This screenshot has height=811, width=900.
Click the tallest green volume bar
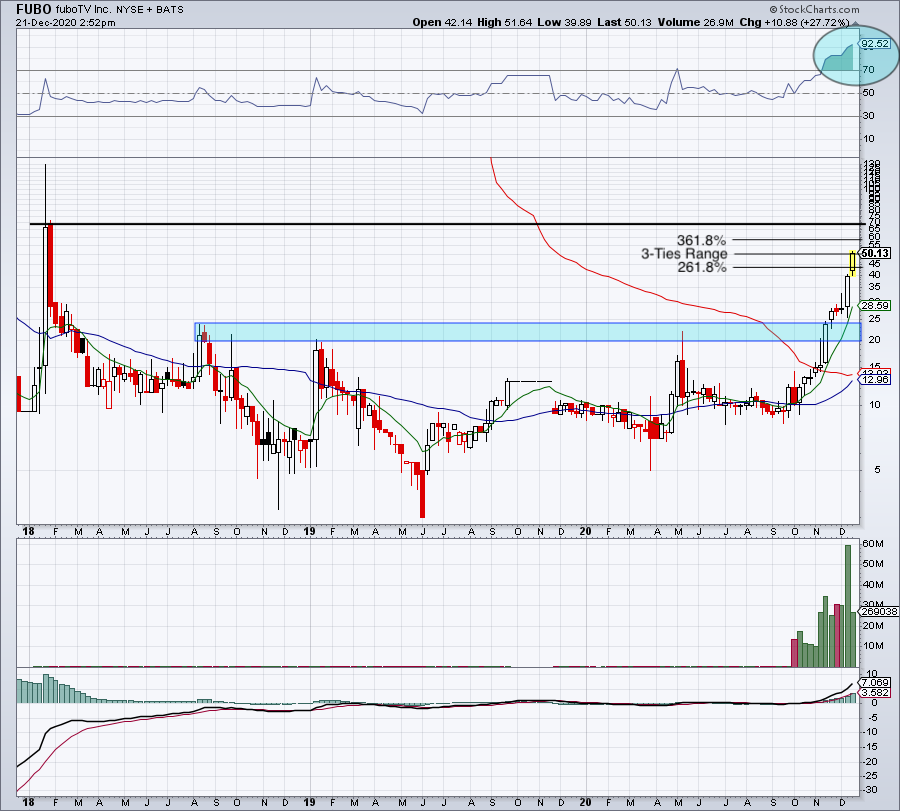(849, 606)
